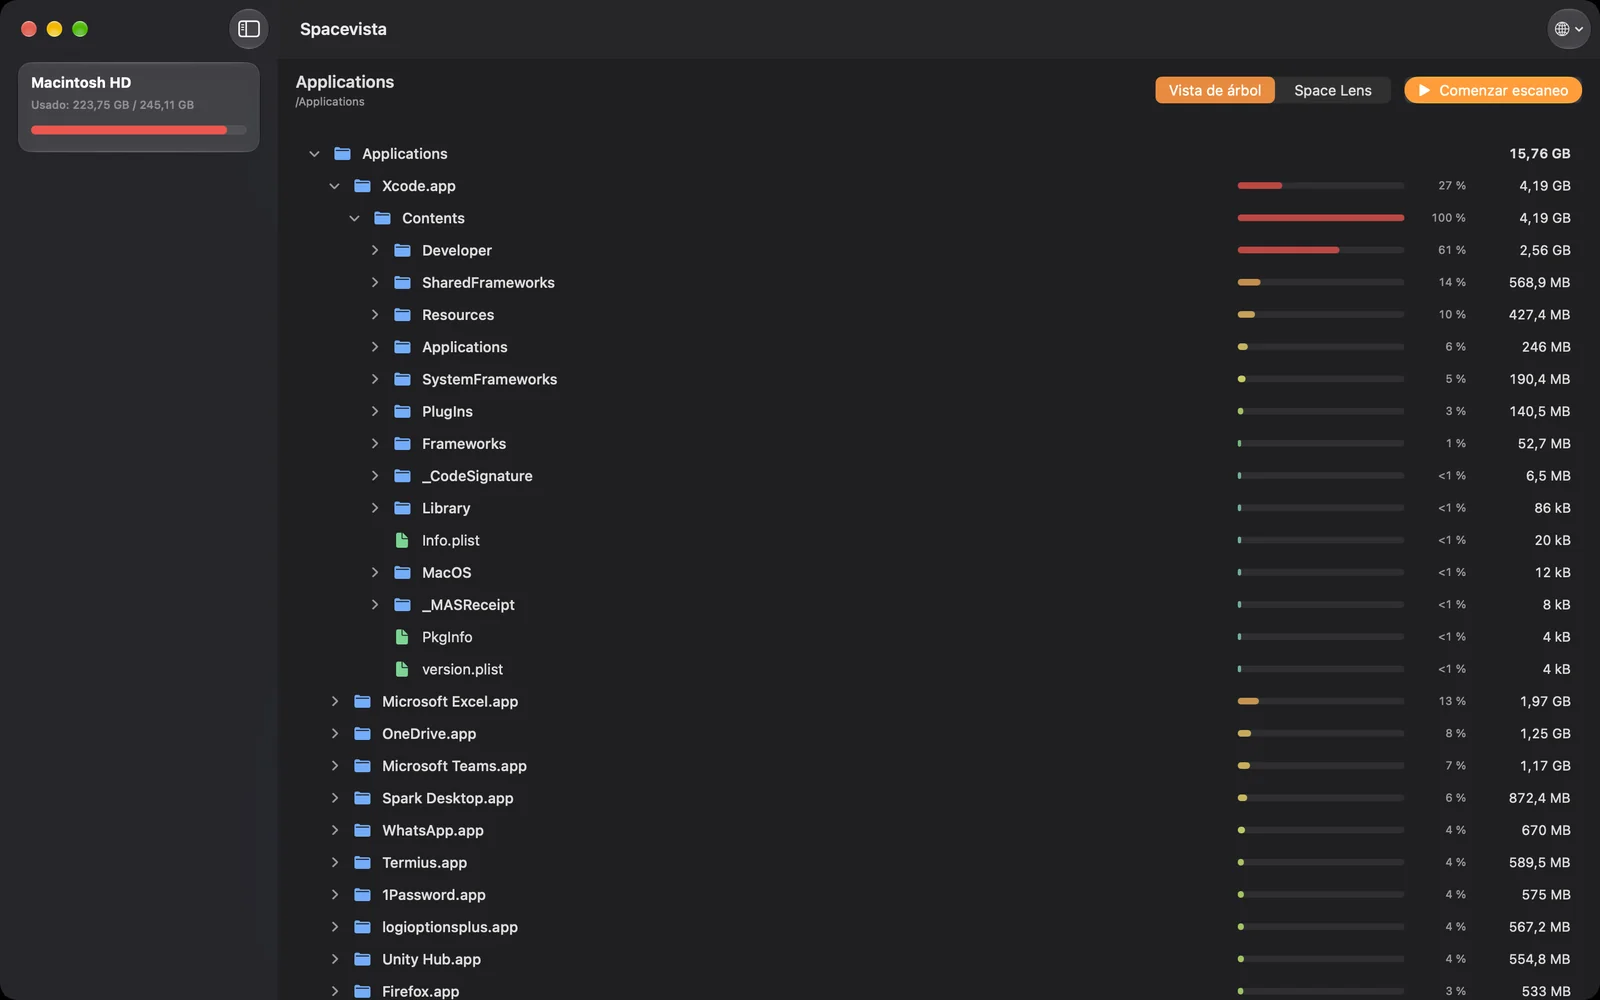
Task: Click the Microsoft Excel.app folder icon
Action: (x=362, y=701)
